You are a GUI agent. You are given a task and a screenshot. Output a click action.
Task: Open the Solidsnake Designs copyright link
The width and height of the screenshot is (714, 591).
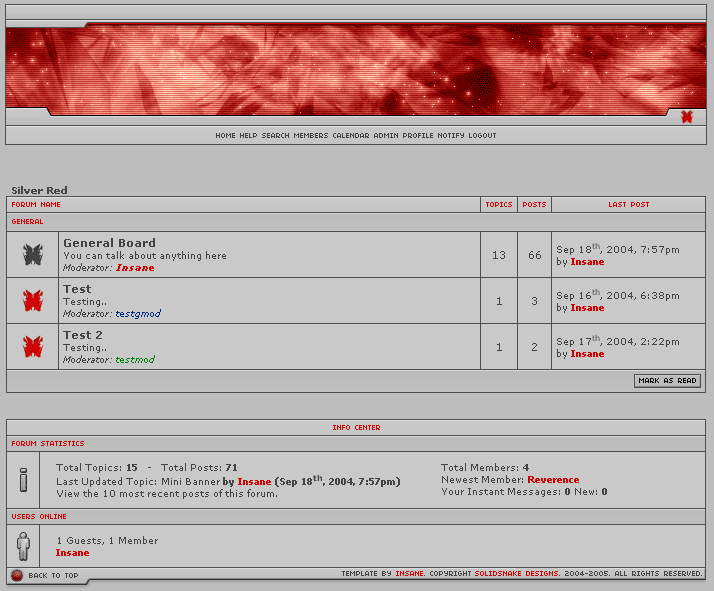[x=516, y=574]
